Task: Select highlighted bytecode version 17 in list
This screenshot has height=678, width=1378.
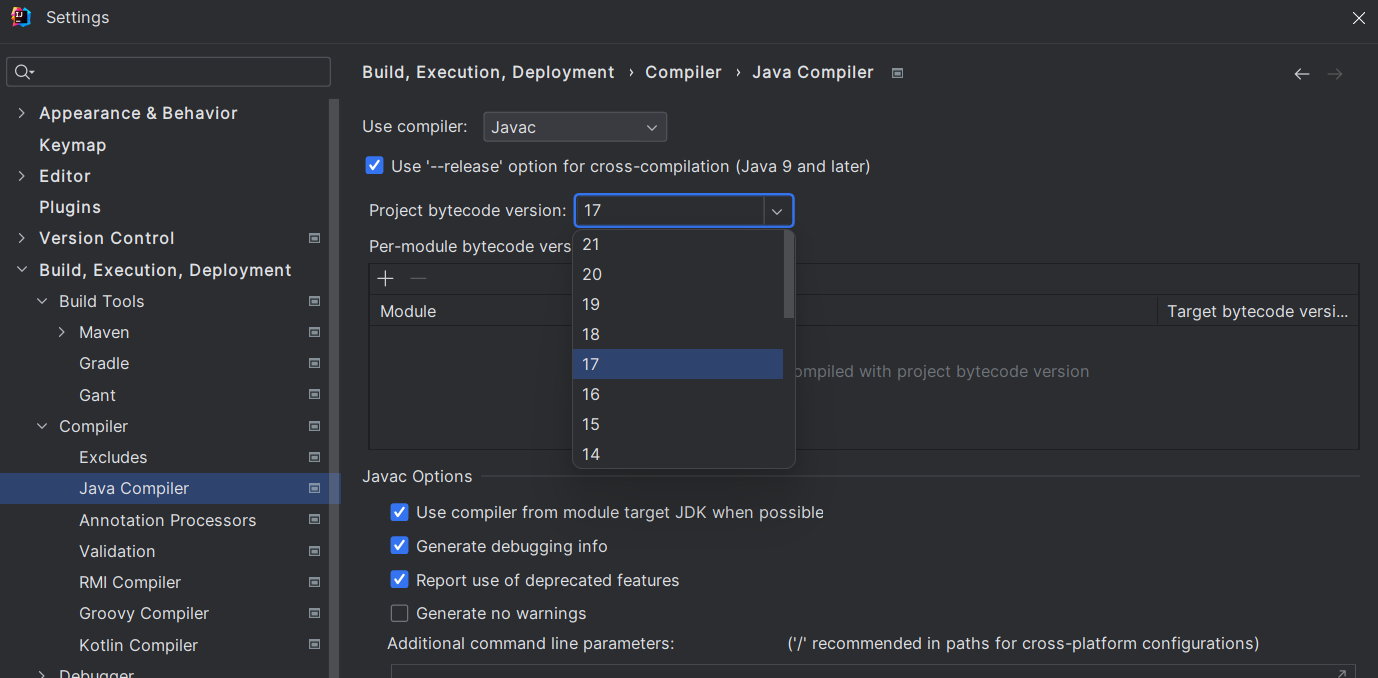Action: click(678, 364)
